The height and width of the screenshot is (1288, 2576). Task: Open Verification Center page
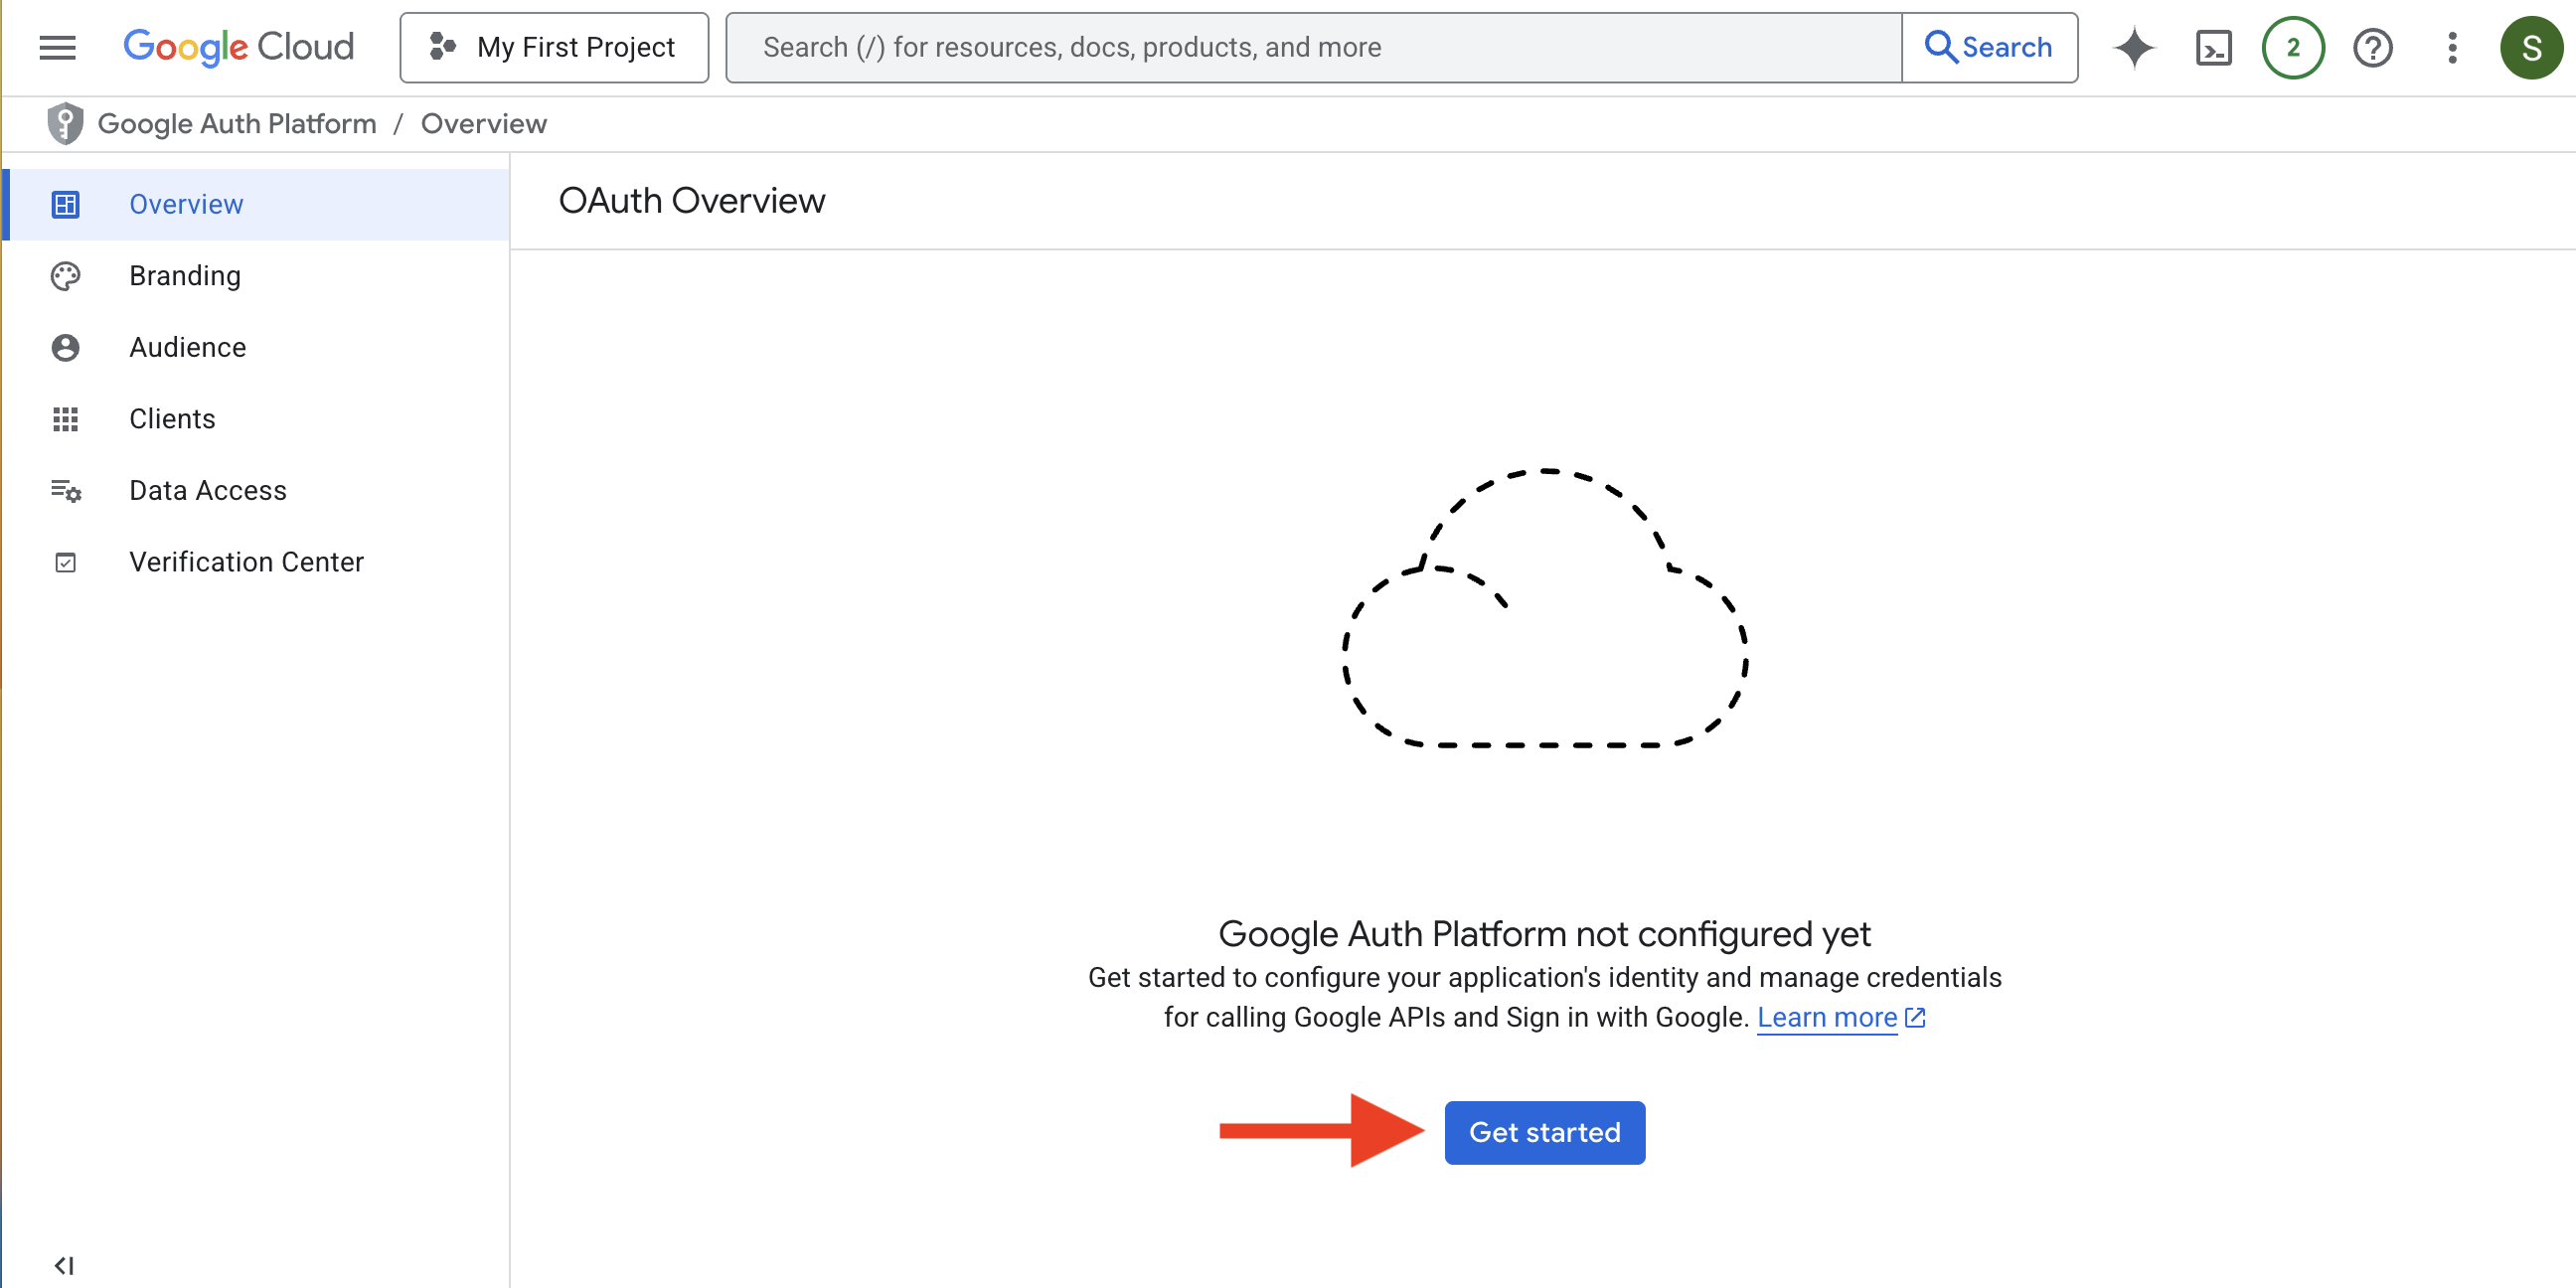246,561
